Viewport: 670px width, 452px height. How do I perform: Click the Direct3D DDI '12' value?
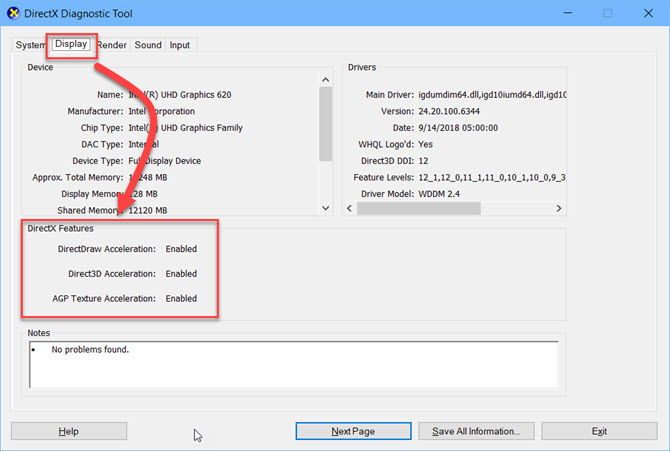[x=423, y=161]
